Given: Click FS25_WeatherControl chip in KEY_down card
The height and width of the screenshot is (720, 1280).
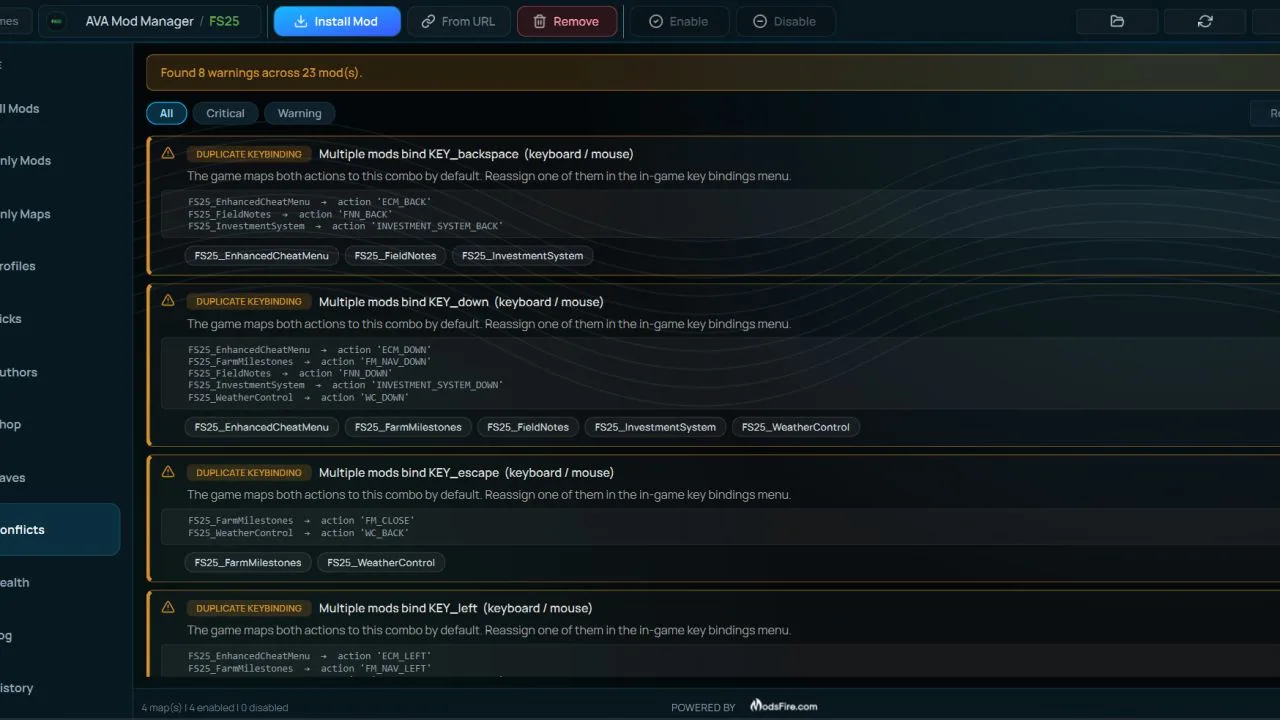Looking at the screenshot, I should coord(796,427).
